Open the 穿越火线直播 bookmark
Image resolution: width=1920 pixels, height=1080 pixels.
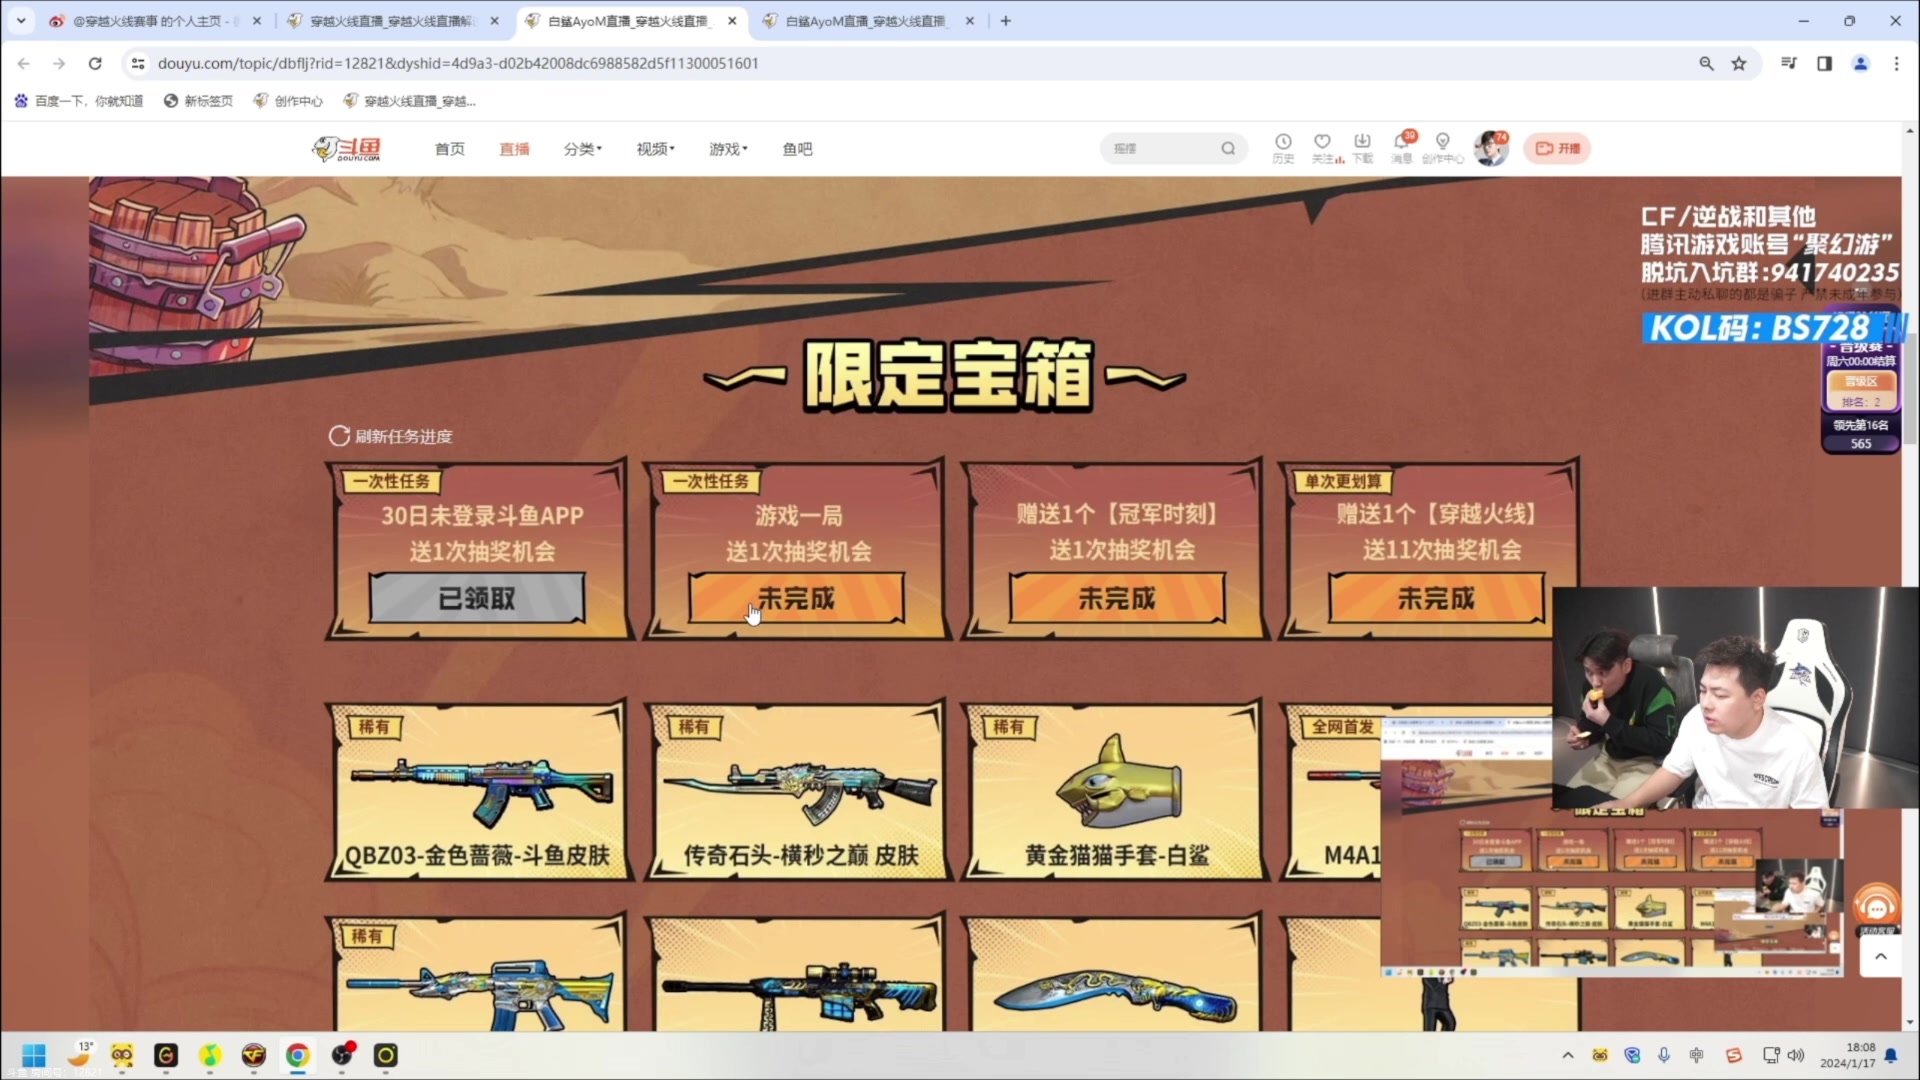[409, 101]
